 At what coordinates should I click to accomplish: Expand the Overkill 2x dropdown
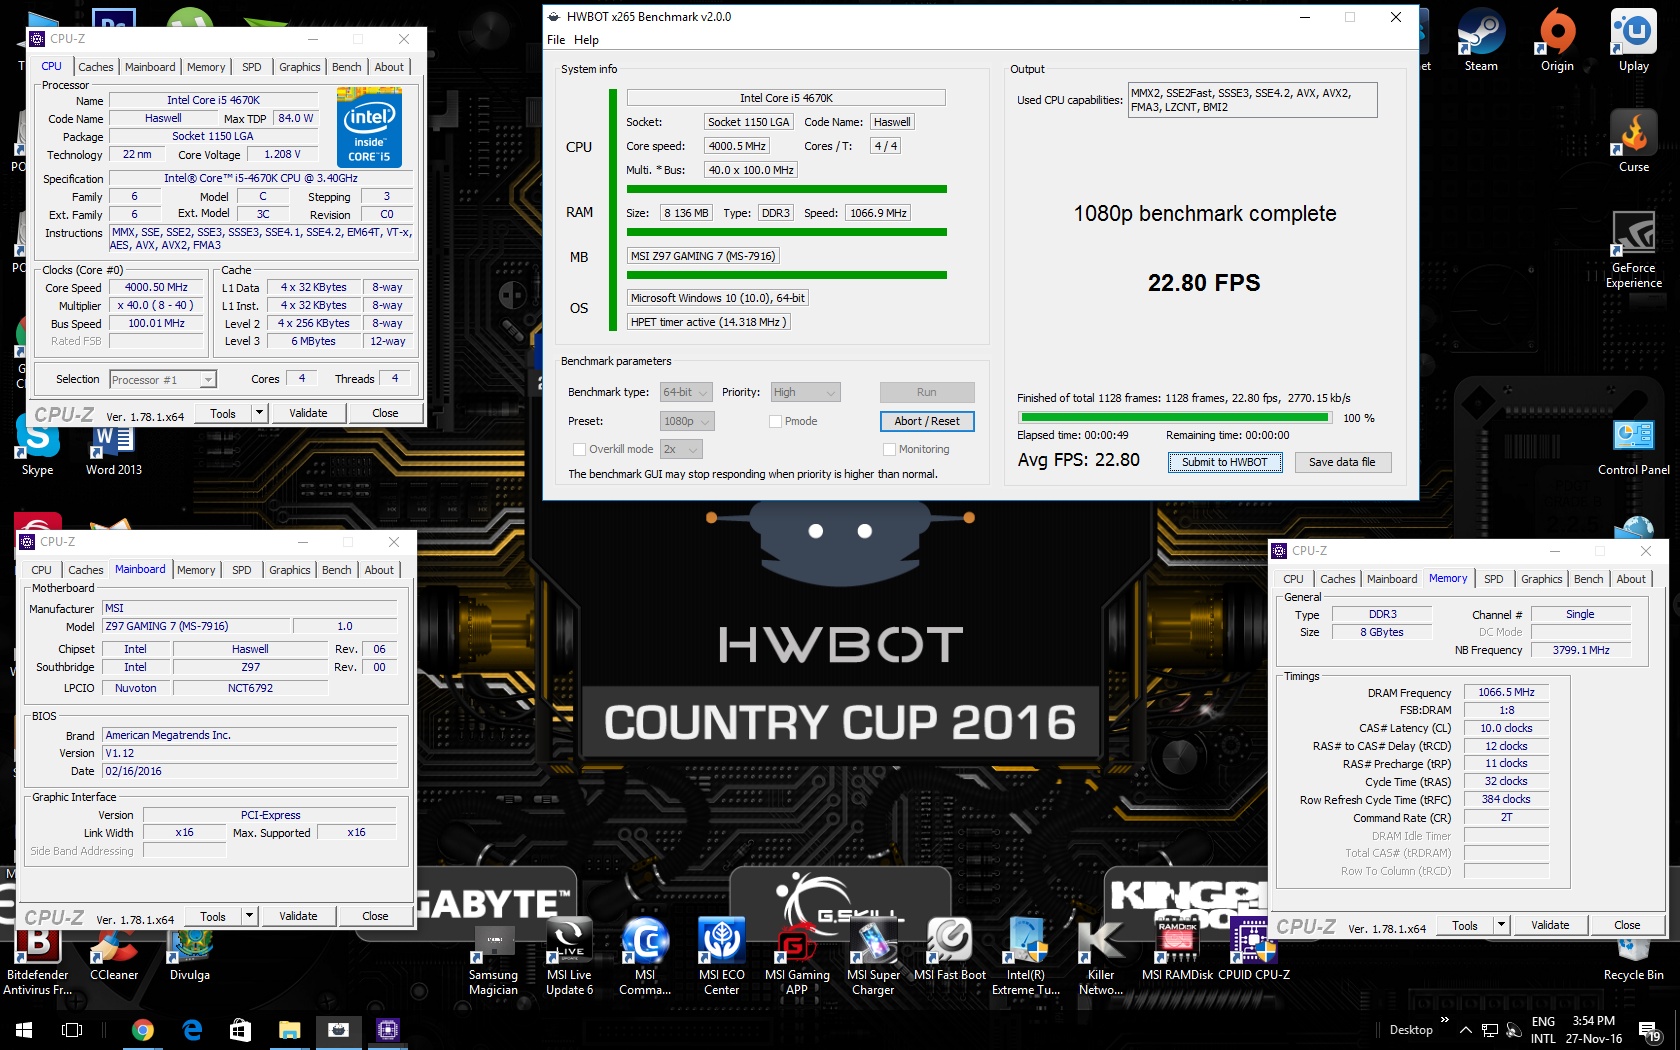[x=681, y=449]
